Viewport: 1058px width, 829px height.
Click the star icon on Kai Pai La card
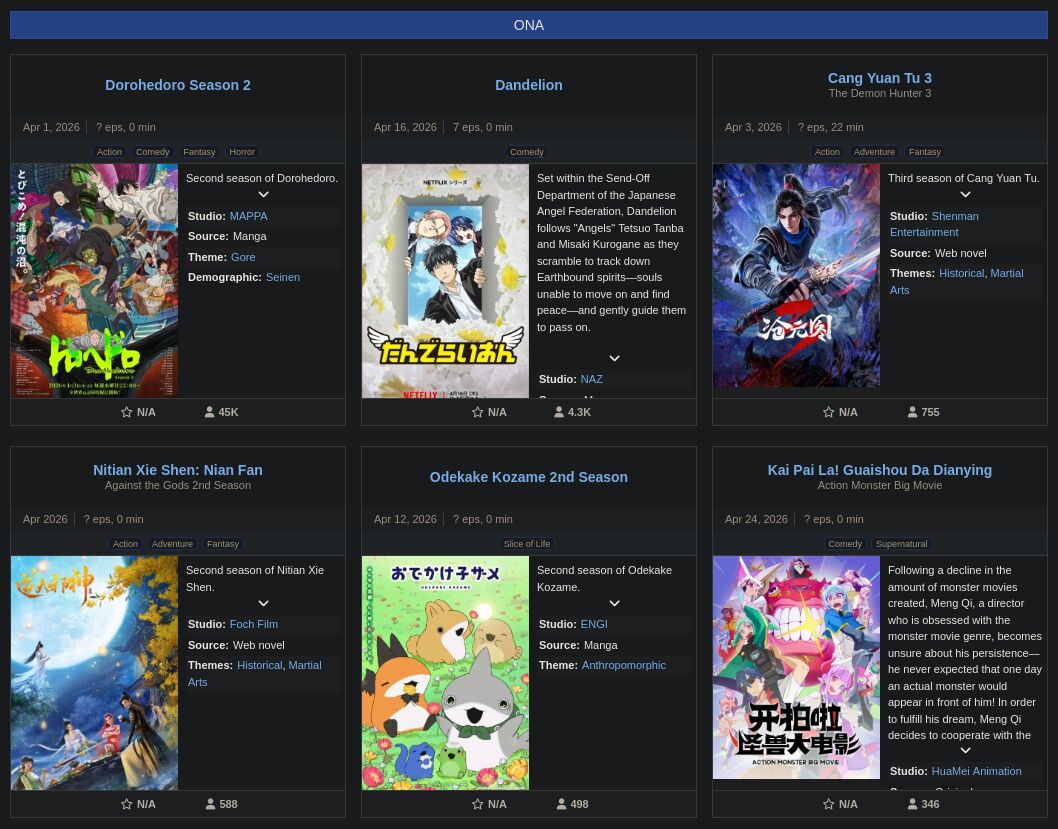pyautogui.click(x=829, y=804)
